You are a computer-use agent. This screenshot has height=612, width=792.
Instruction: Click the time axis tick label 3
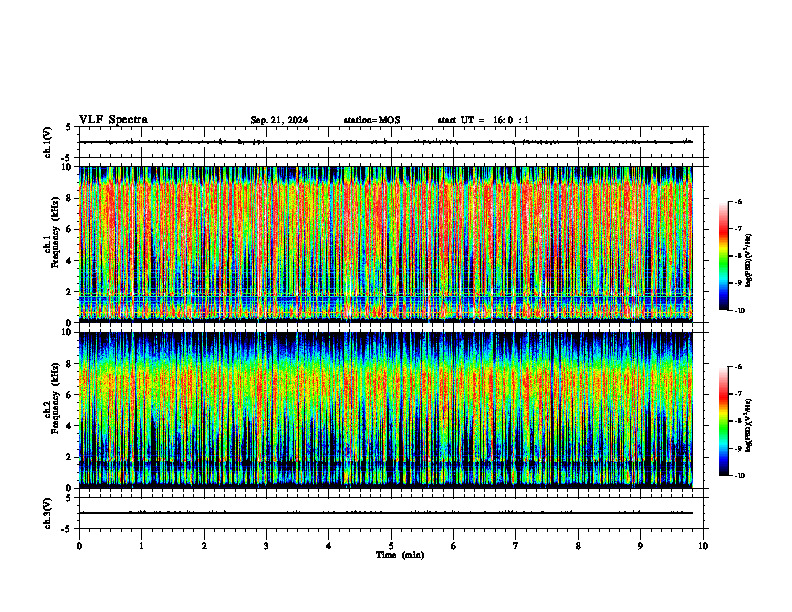[x=266, y=546]
